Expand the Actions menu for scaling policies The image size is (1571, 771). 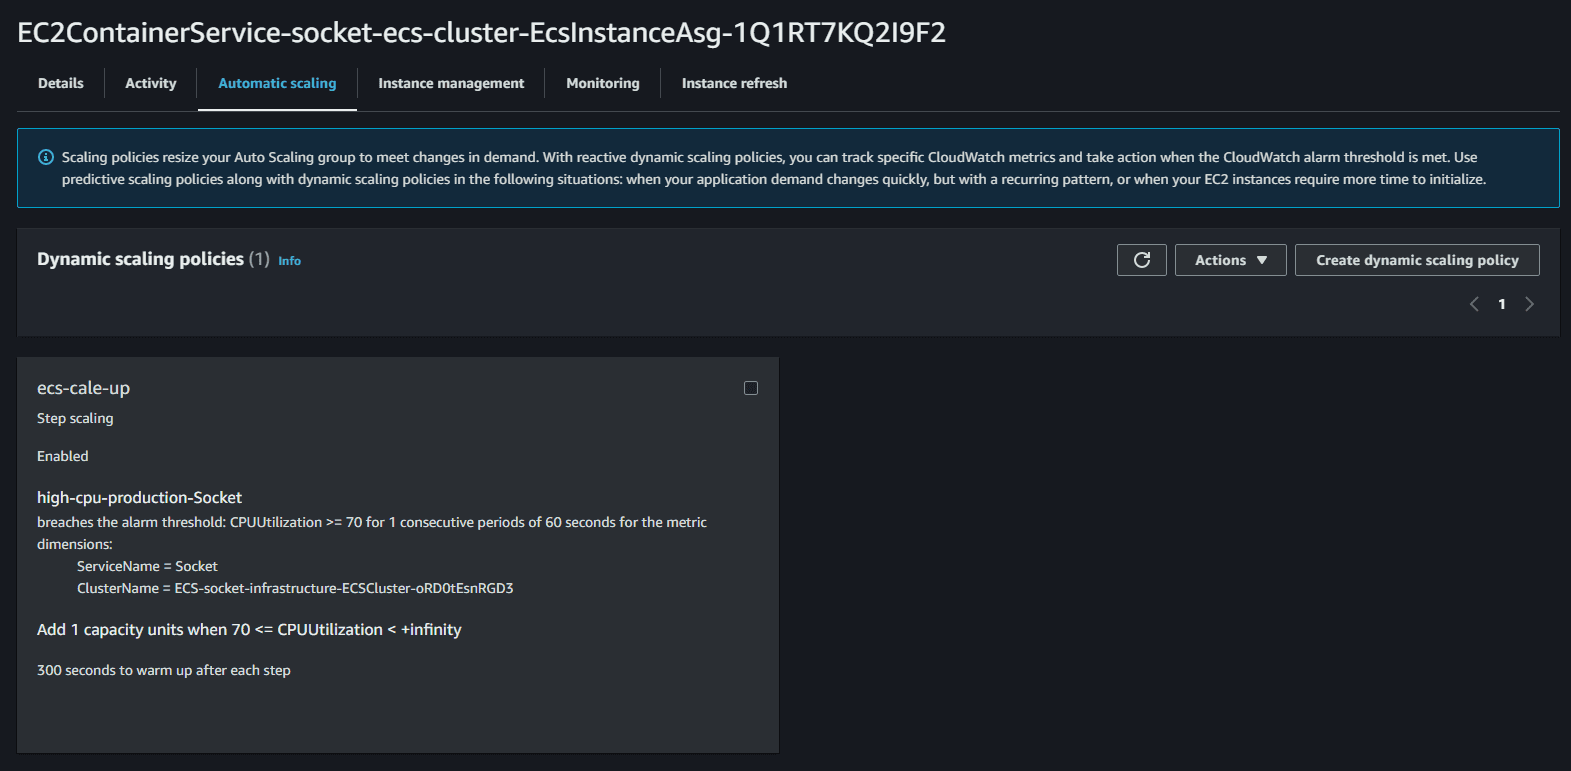(x=1230, y=260)
